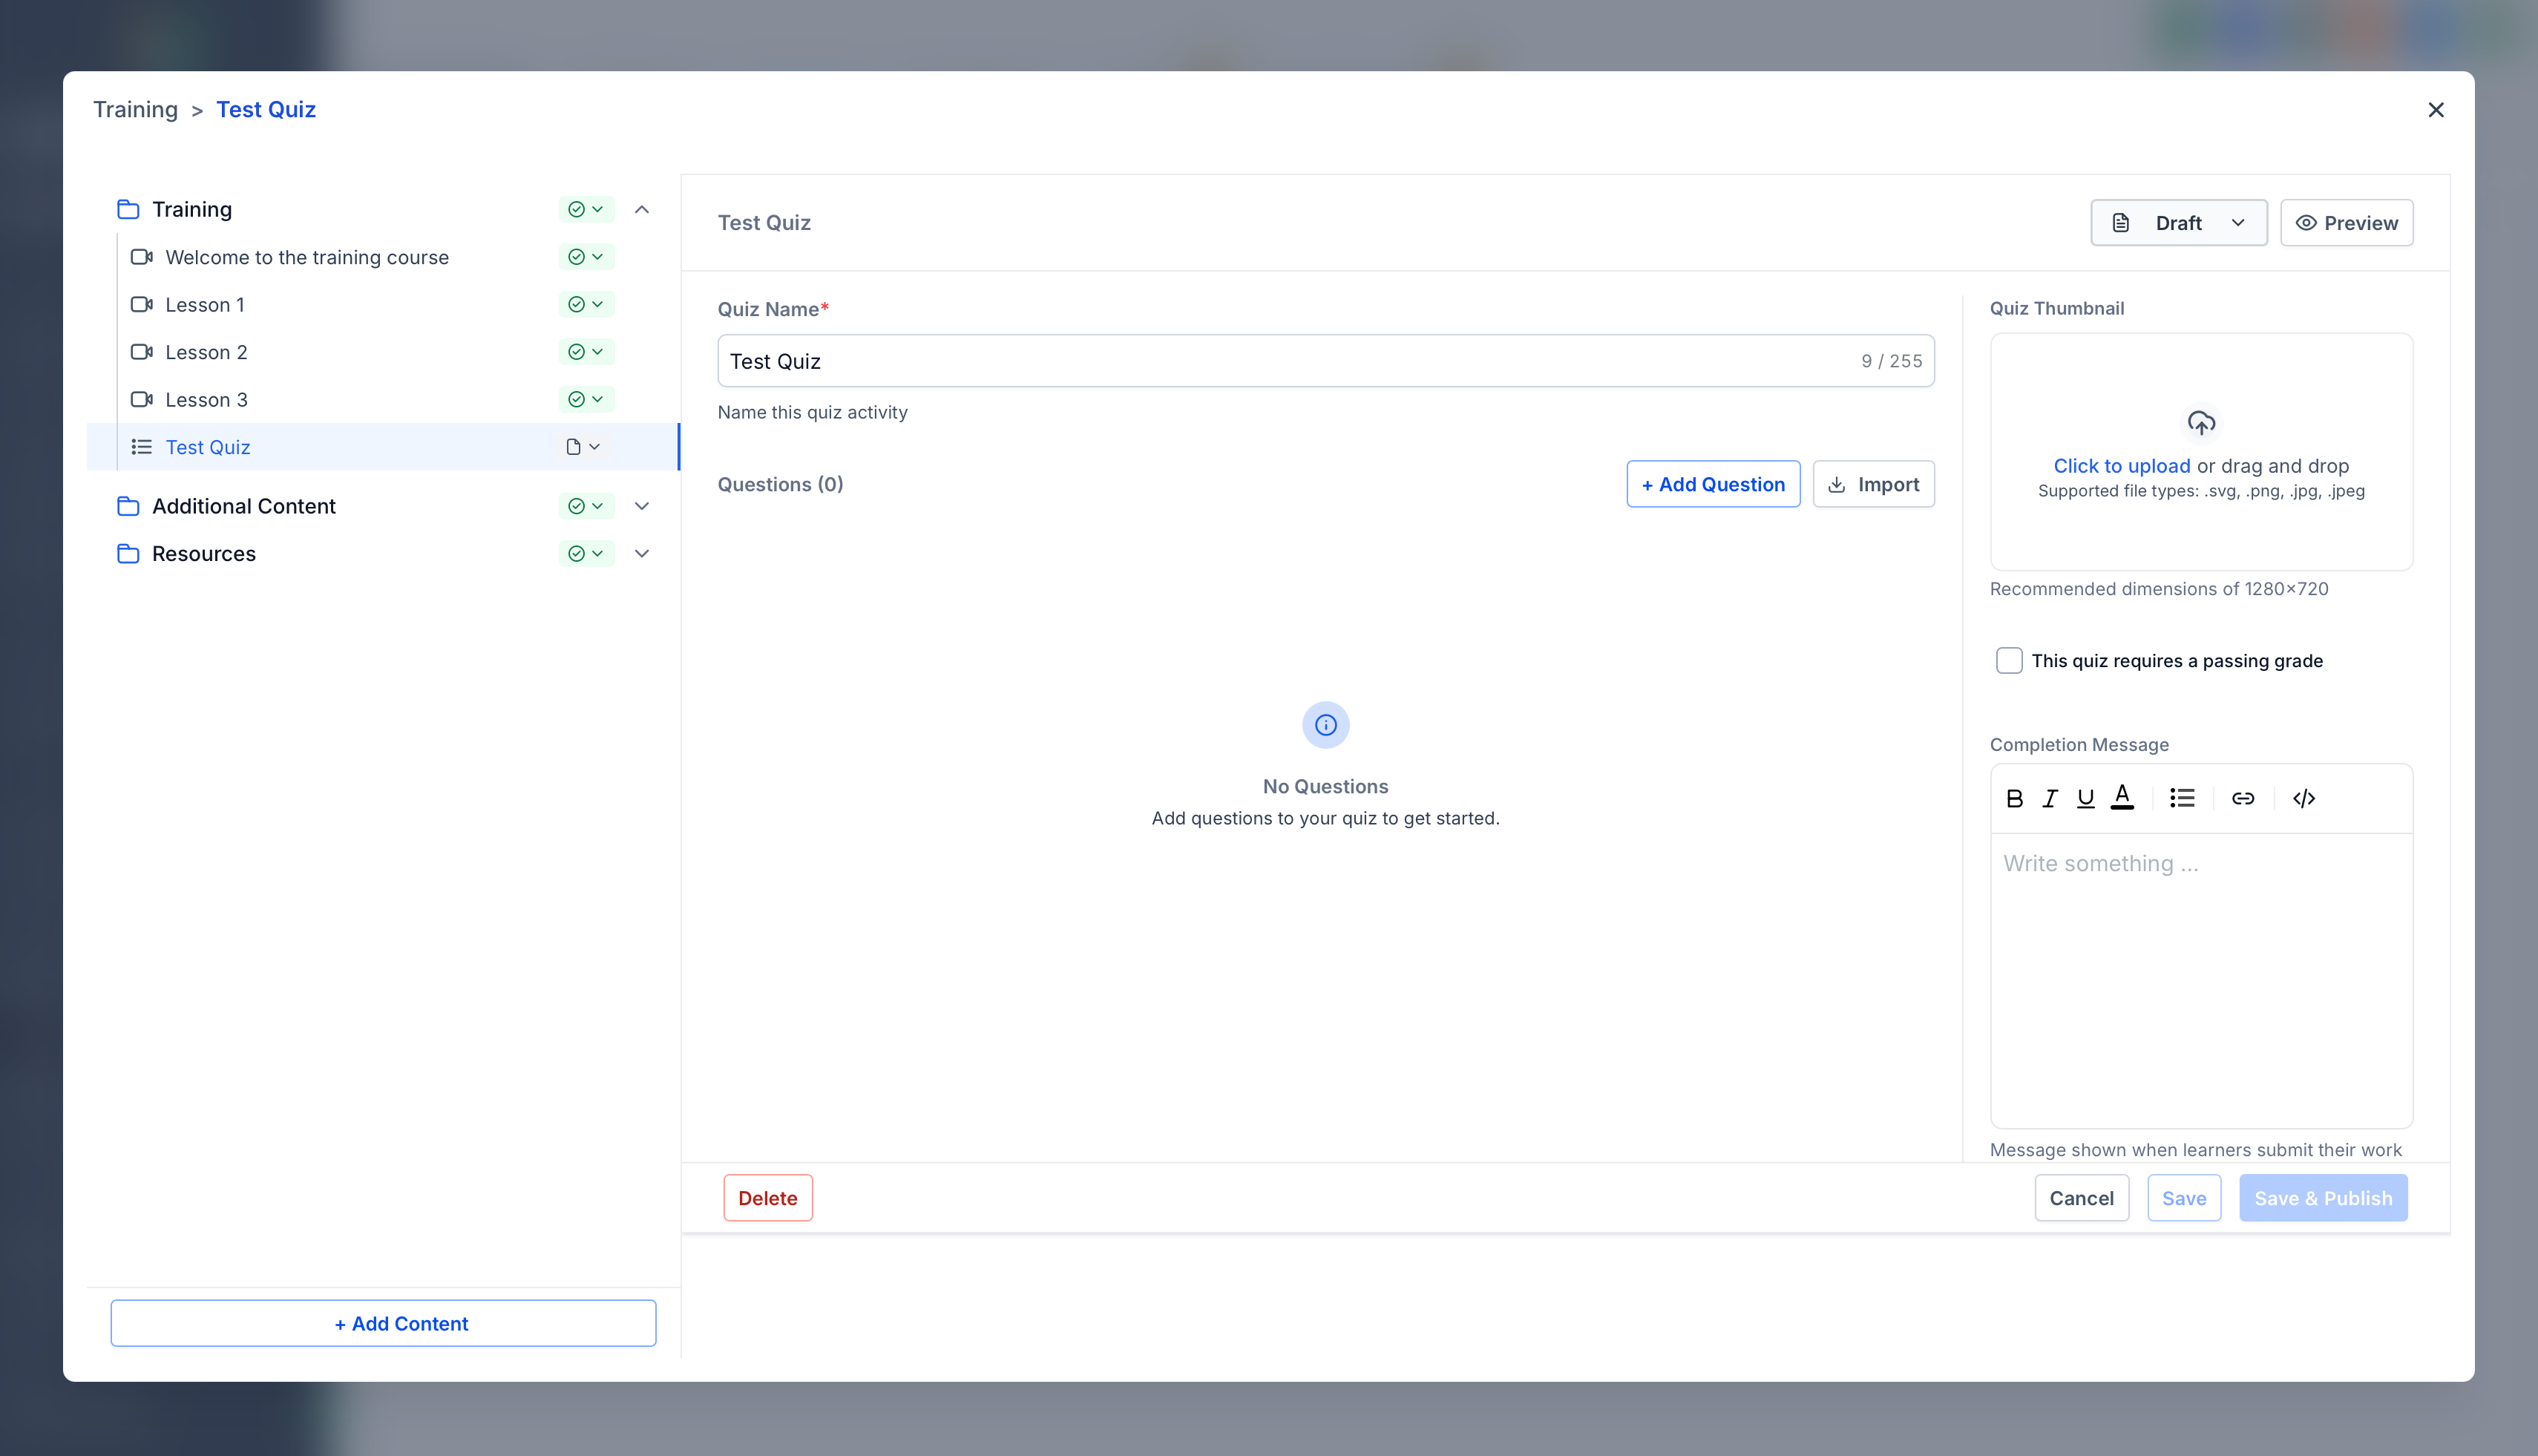Viewport: 2538px width, 1456px height.
Task: Click the Add Question button
Action: coord(1712,484)
